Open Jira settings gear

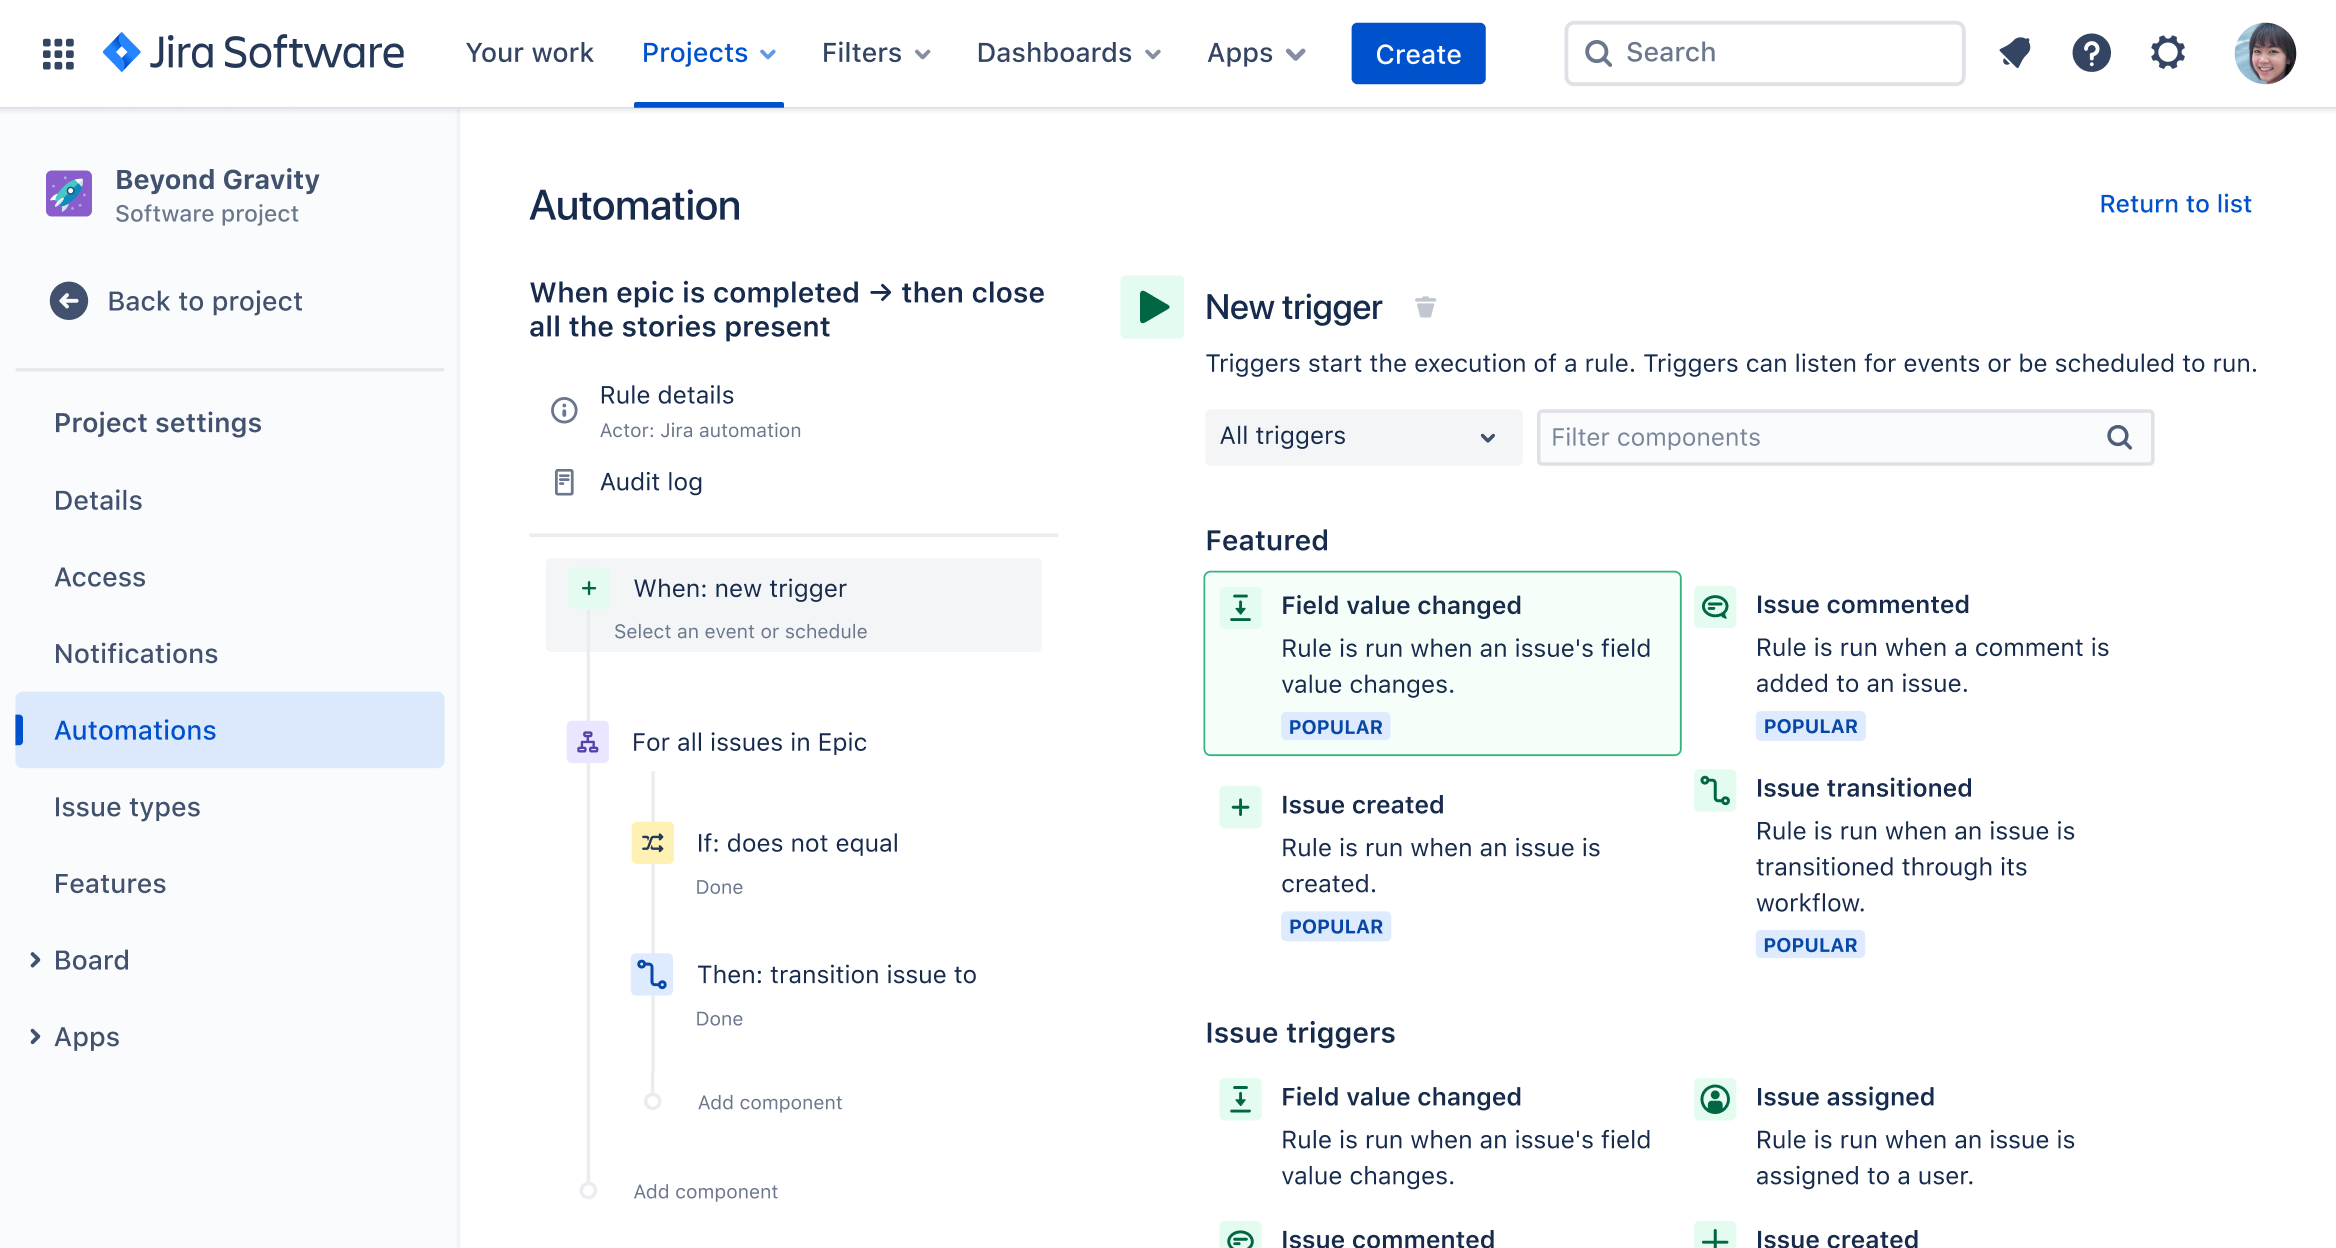[x=2167, y=53]
